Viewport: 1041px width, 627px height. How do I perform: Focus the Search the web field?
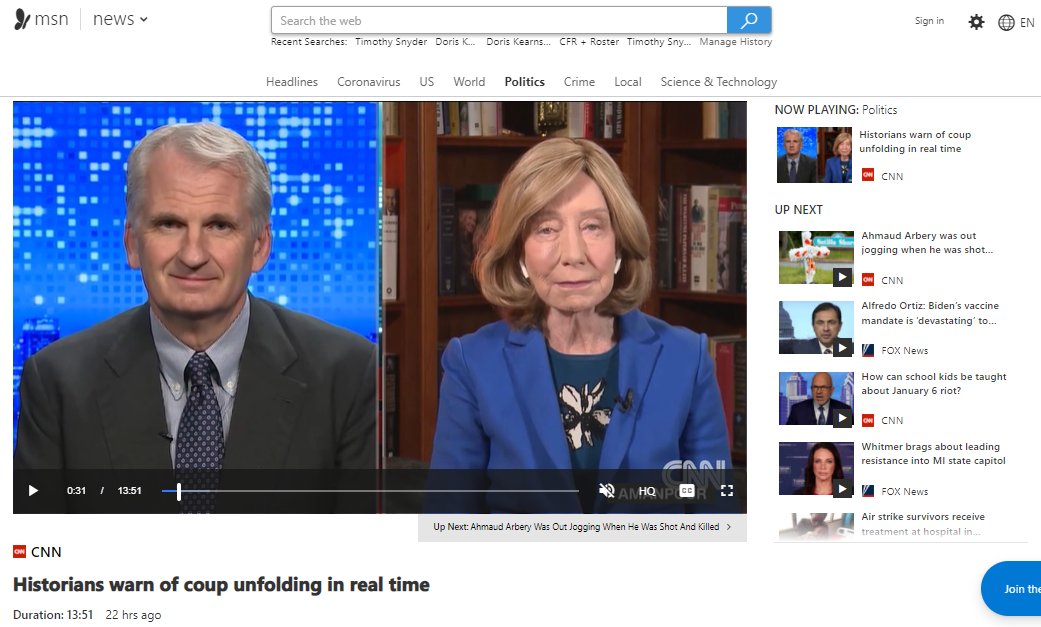click(x=499, y=21)
